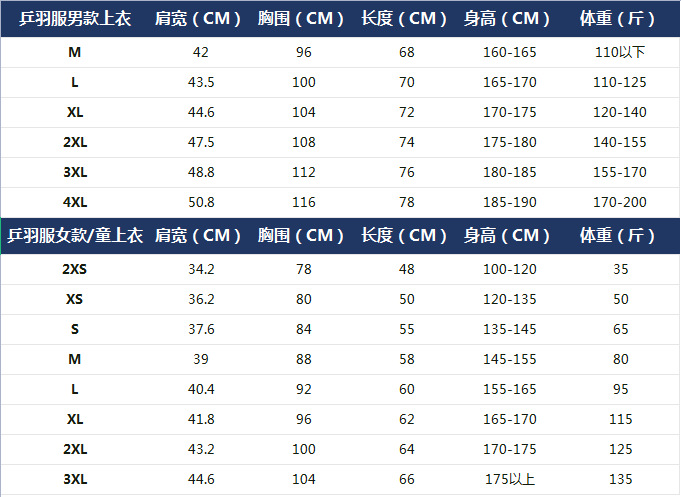Select height range 145-155 cell
Image resolution: width=681 pixels, height=497 pixels.
[x=510, y=359]
